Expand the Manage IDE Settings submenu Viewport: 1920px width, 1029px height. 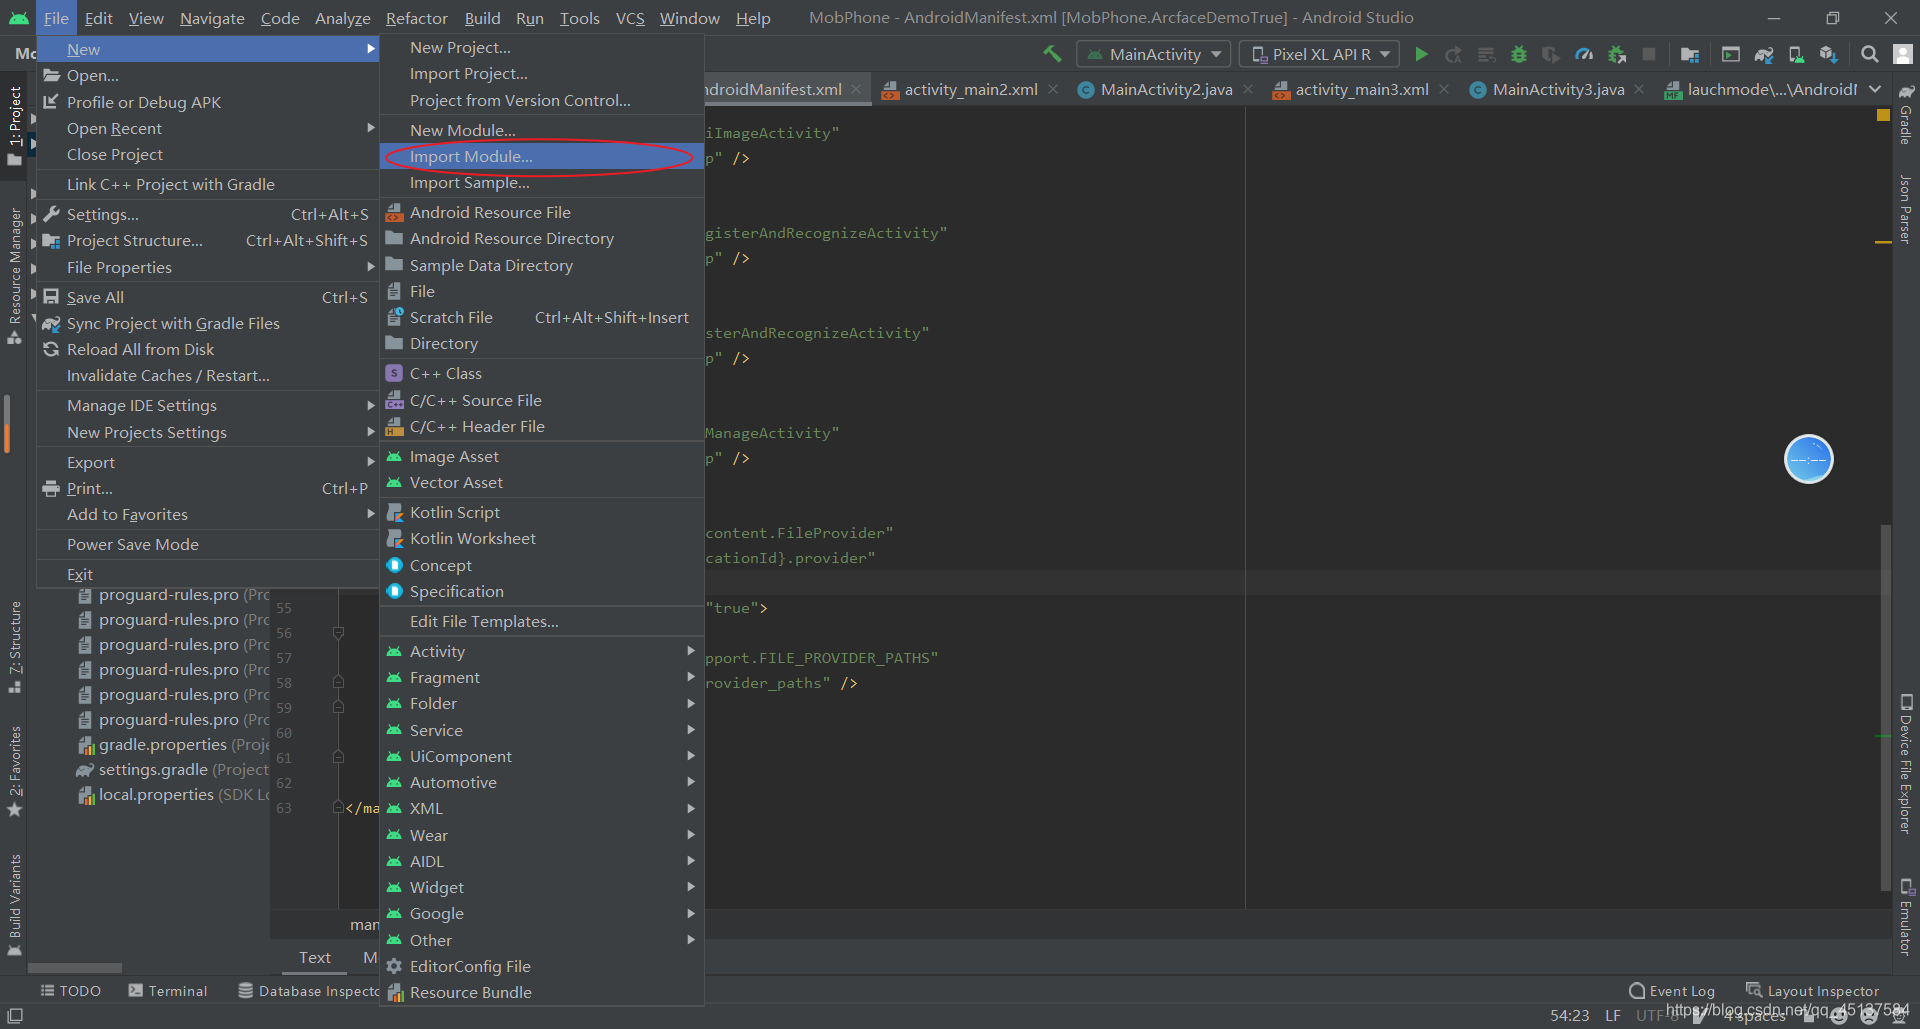pyautogui.click(x=208, y=405)
